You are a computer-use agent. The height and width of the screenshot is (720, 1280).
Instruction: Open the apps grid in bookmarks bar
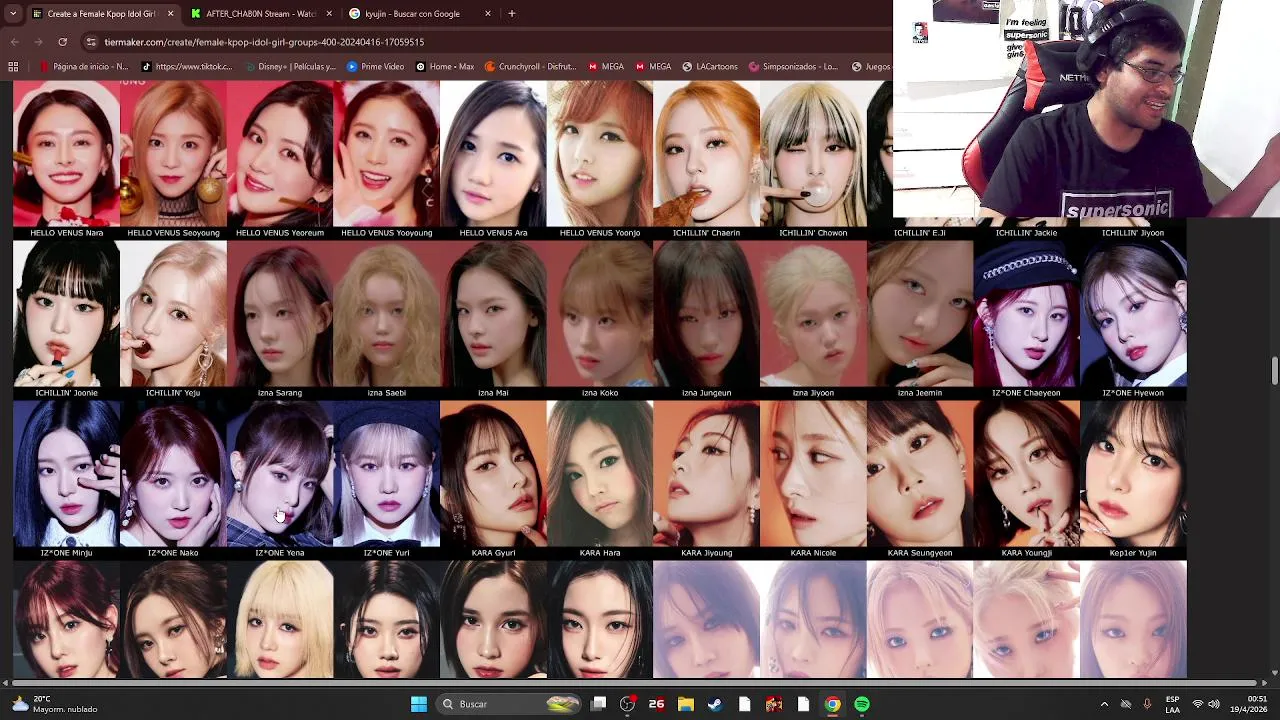13,67
